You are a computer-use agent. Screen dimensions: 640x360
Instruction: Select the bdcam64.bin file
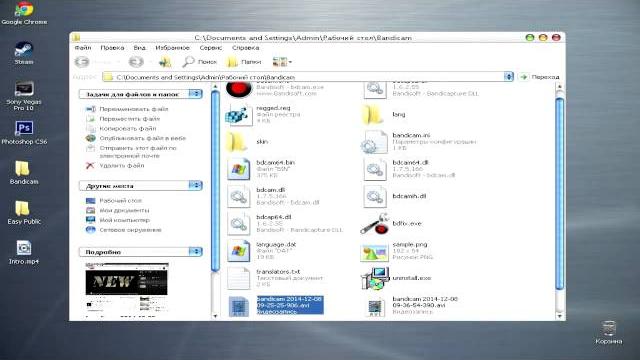tap(261, 169)
